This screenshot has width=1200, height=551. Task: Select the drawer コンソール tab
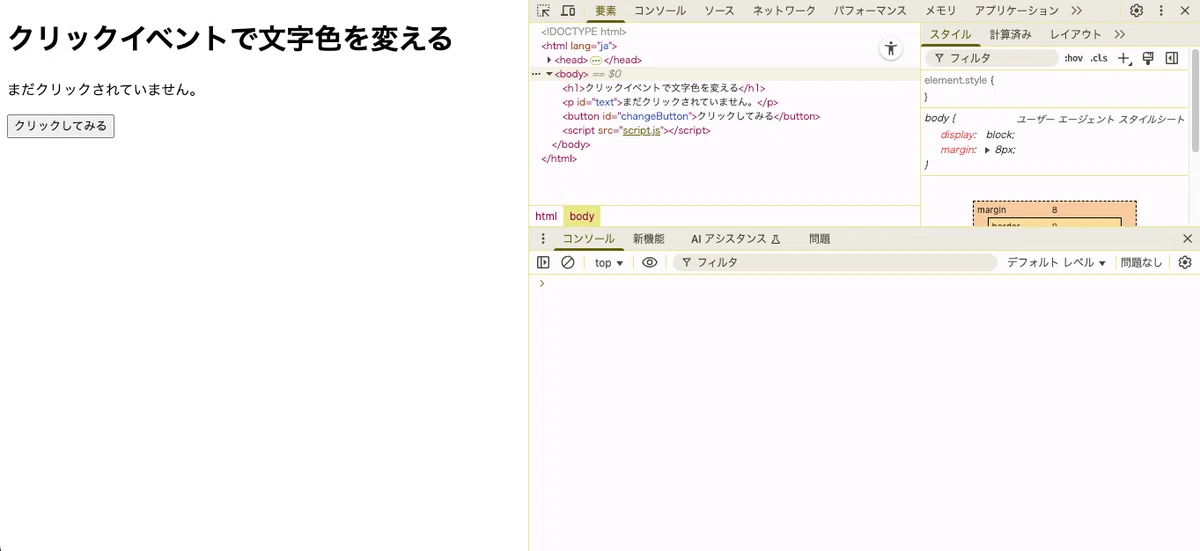588,239
